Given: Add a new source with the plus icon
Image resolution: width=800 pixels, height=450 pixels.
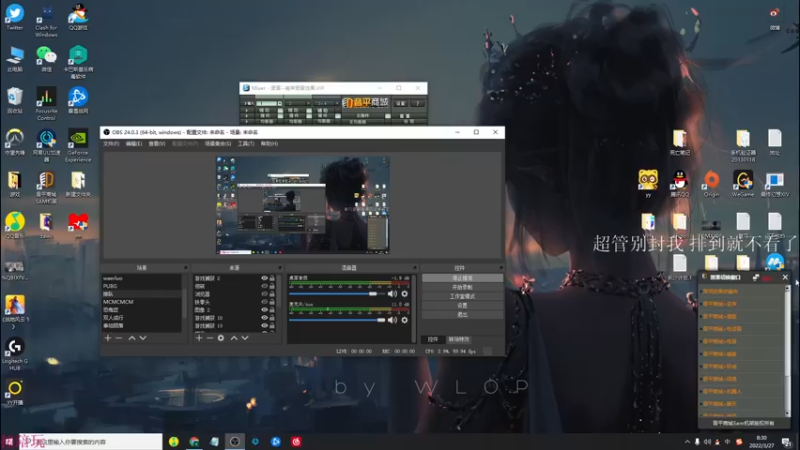Looking at the screenshot, I should pyautogui.click(x=199, y=338).
